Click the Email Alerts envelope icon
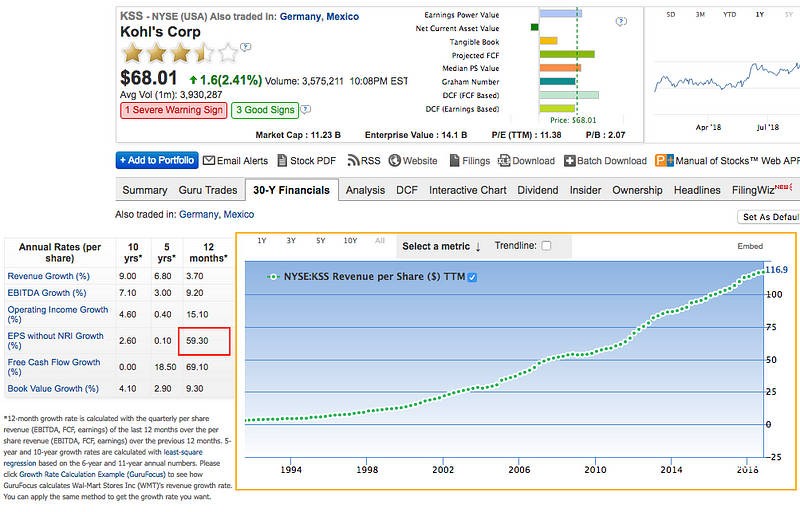The height and width of the screenshot is (512, 800). click(209, 161)
